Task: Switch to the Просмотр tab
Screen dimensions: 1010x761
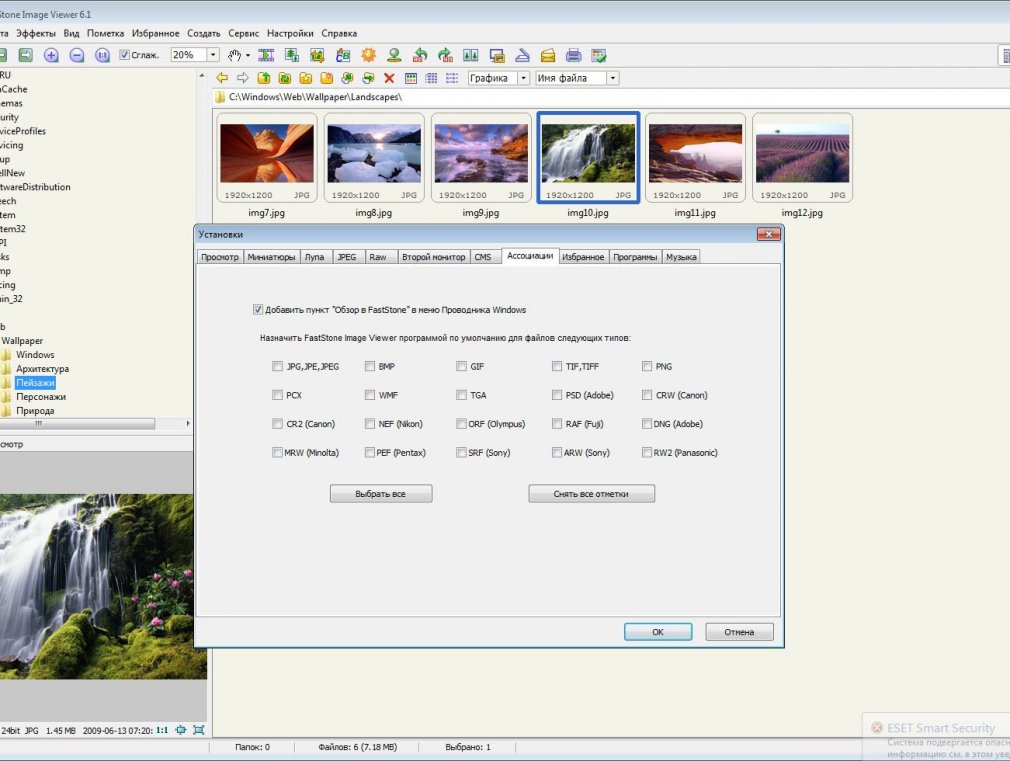Action: pyautogui.click(x=220, y=256)
